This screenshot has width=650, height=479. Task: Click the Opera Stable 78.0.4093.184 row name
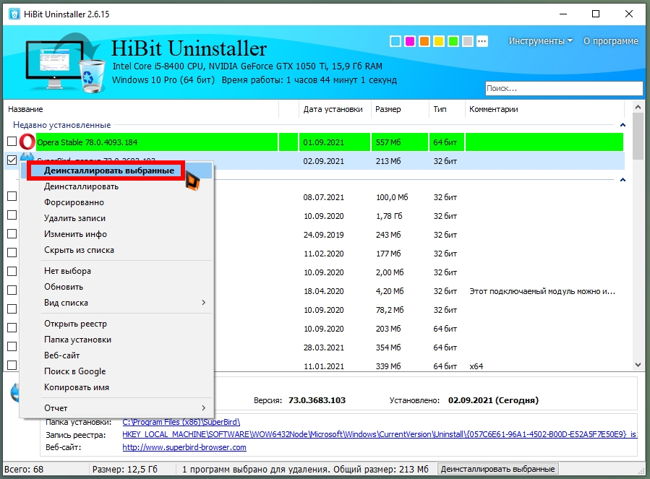pos(87,142)
